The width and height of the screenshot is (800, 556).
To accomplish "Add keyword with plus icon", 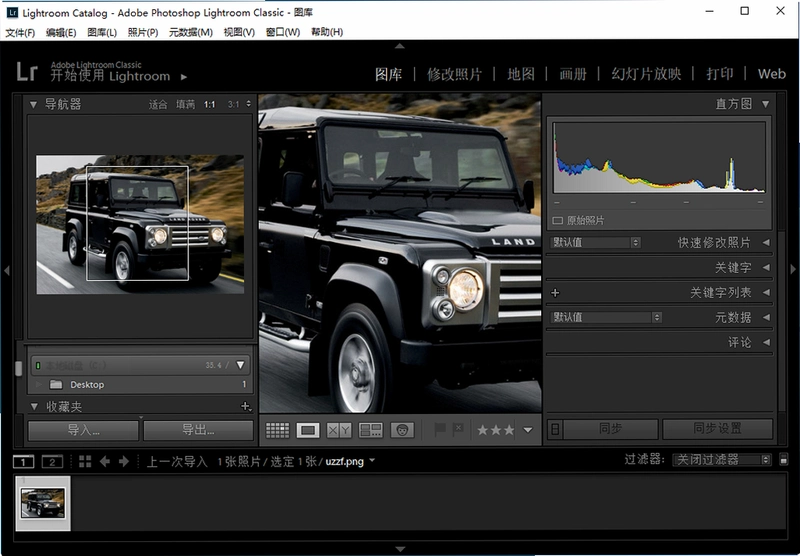I will (x=555, y=292).
